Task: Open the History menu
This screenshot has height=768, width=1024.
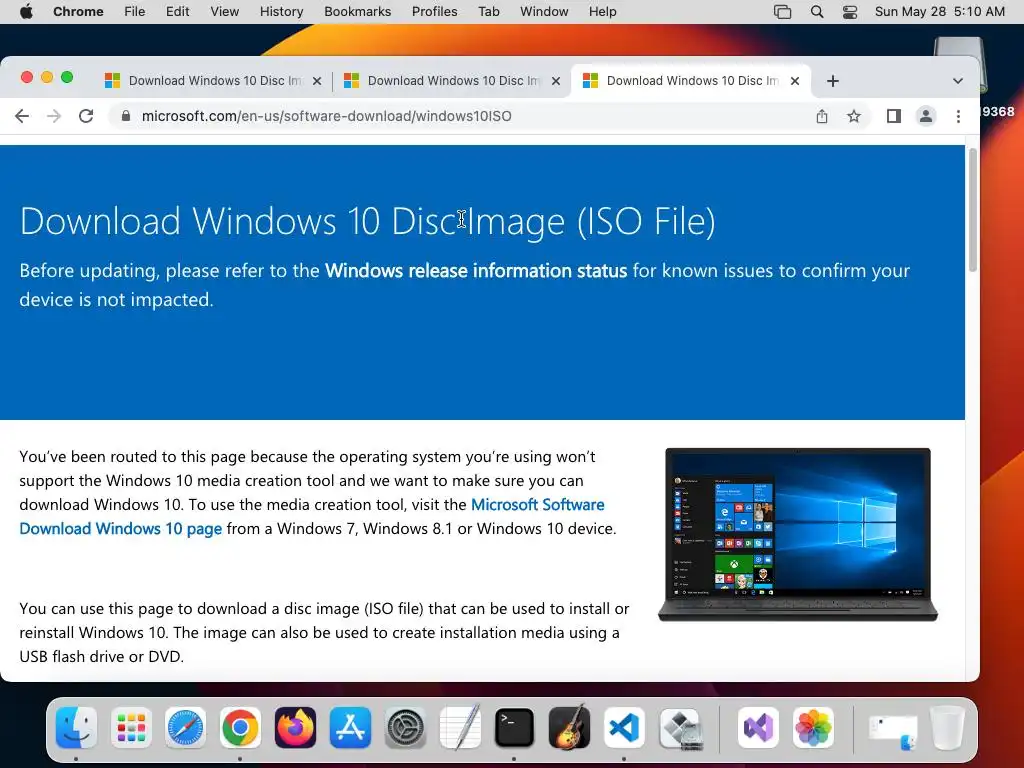Action: click(x=281, y=12)
